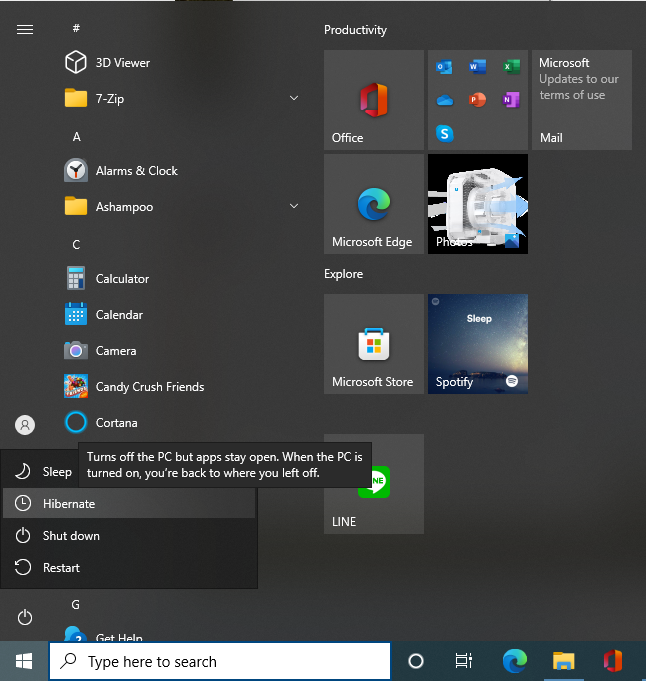Launch the Microsoft Edge tile
646x681 pixels.
point(374,204)
